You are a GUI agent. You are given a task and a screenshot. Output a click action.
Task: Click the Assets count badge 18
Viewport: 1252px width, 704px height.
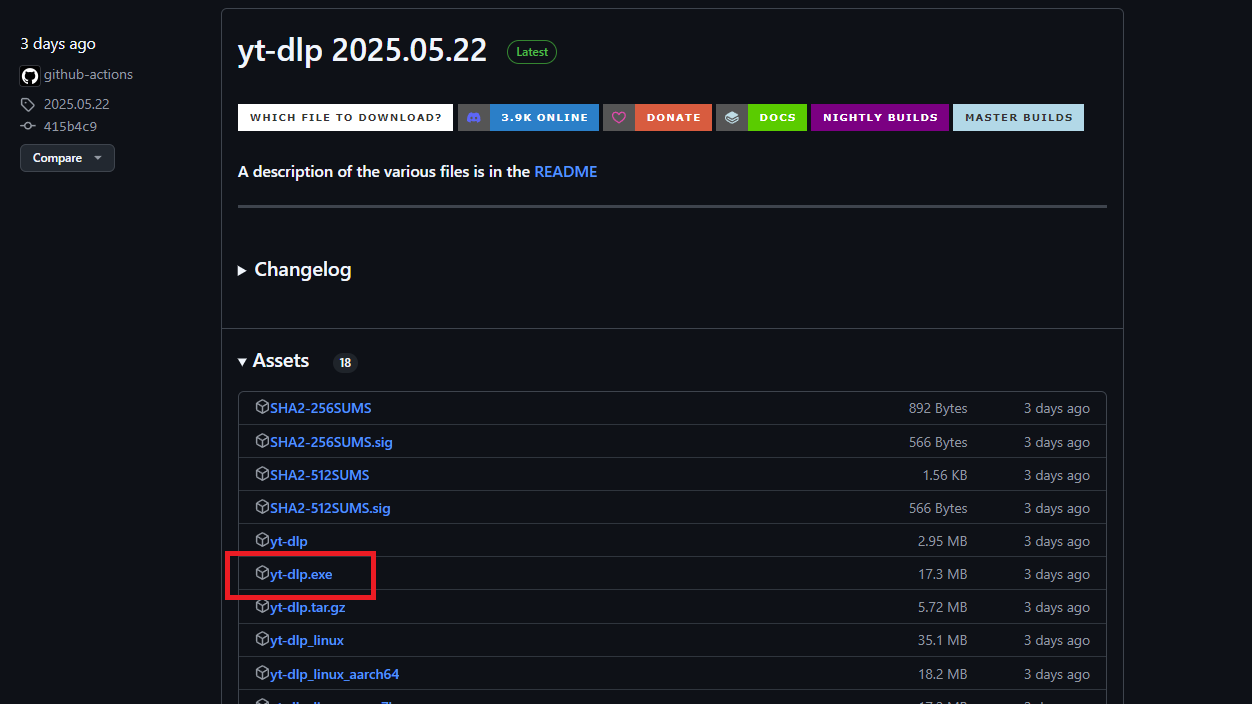[x=345, y=363]
